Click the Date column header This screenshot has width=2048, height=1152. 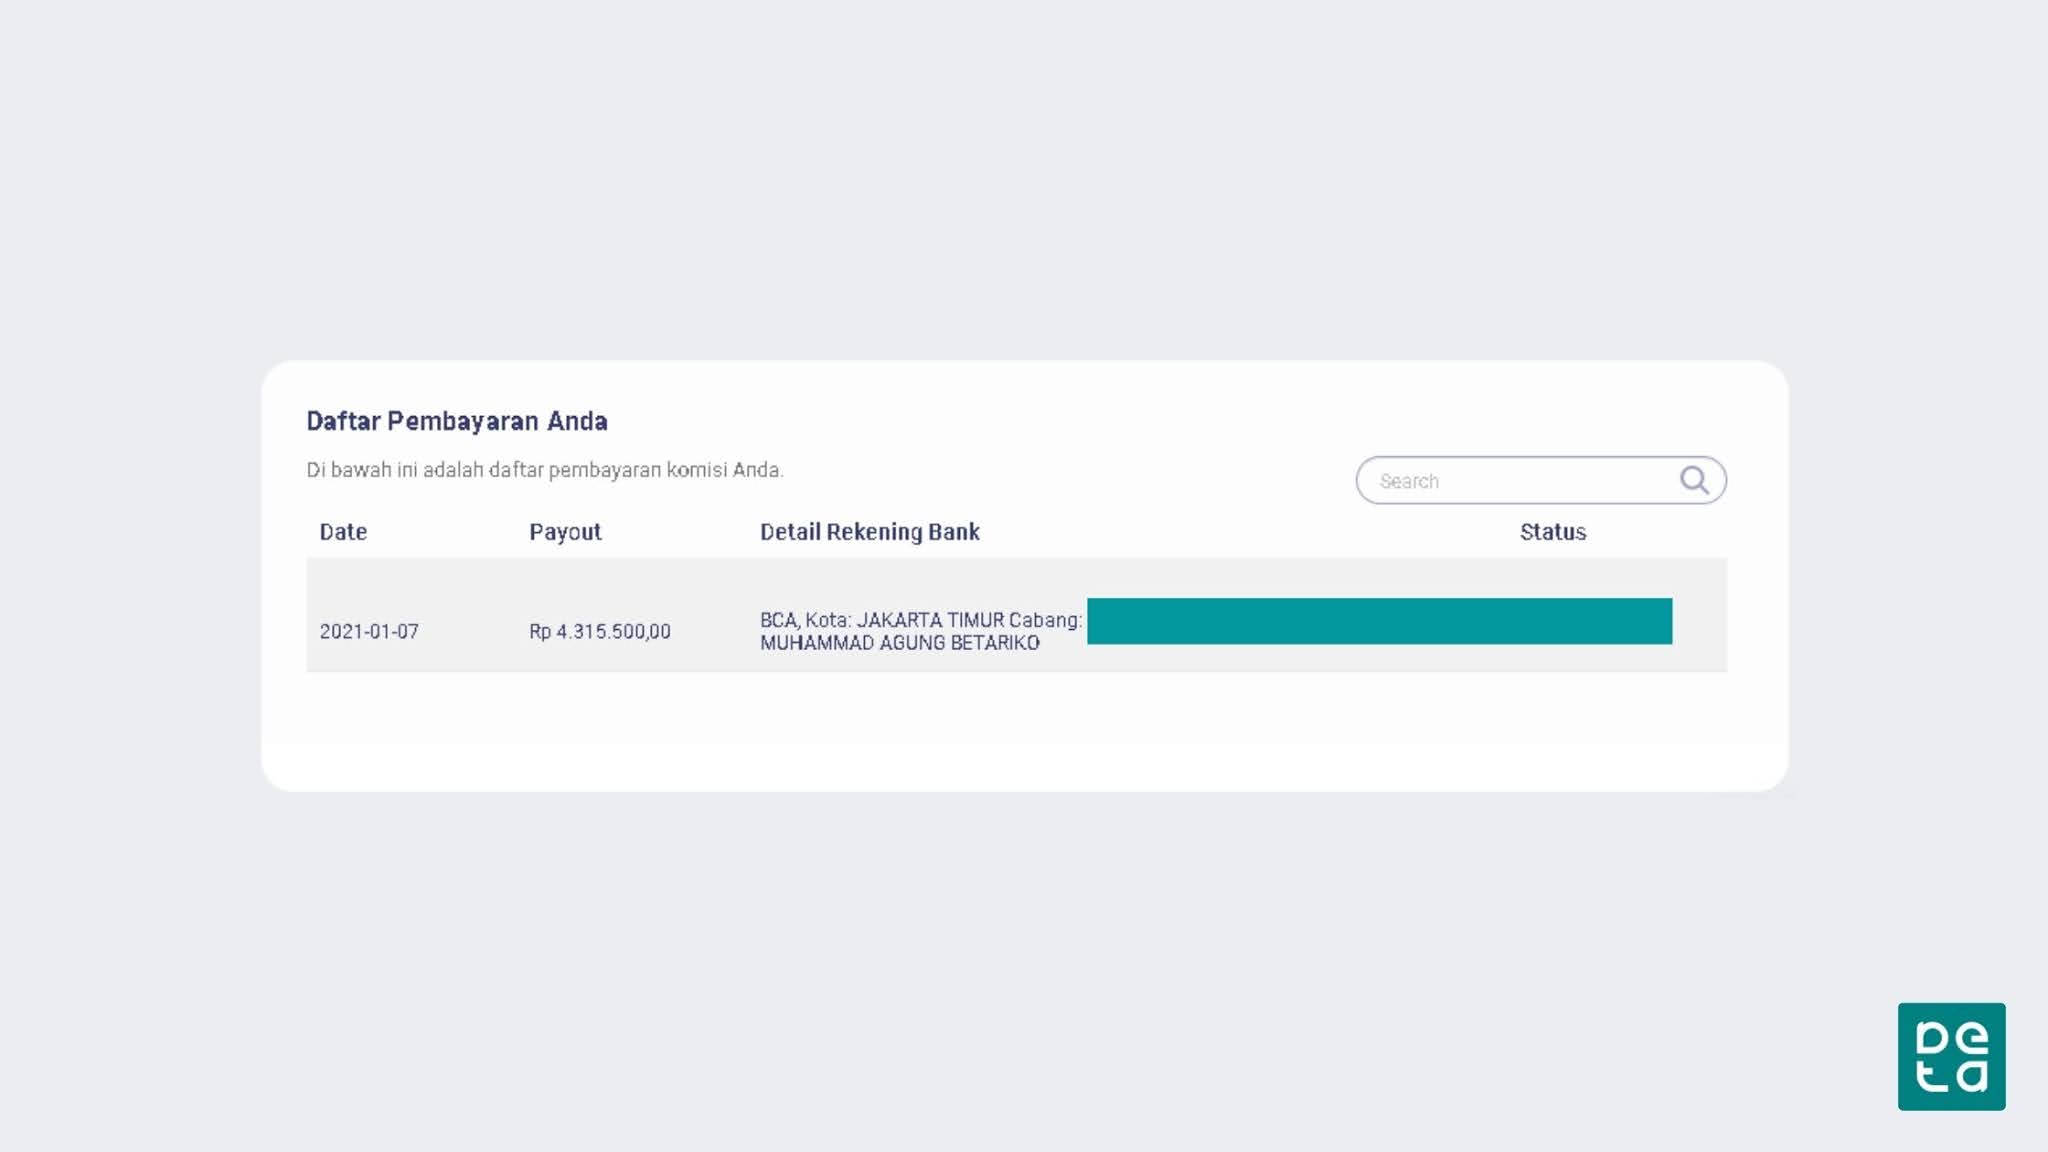[343, 532]
